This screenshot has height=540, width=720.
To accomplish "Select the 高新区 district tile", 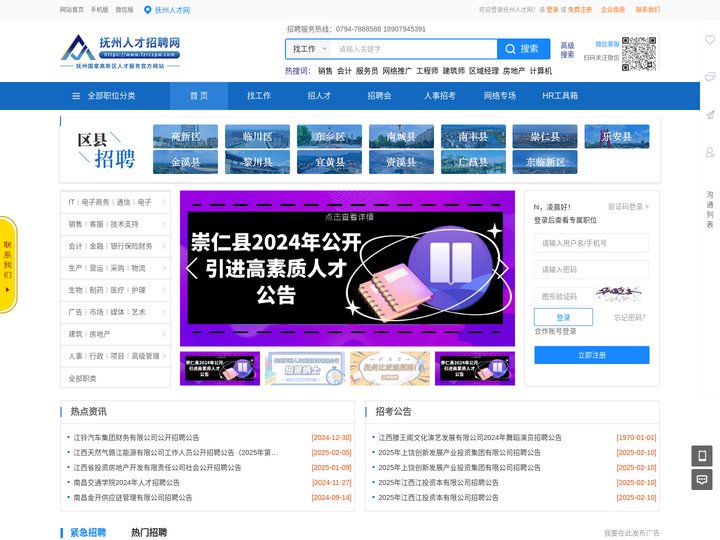I will point(186,136).
